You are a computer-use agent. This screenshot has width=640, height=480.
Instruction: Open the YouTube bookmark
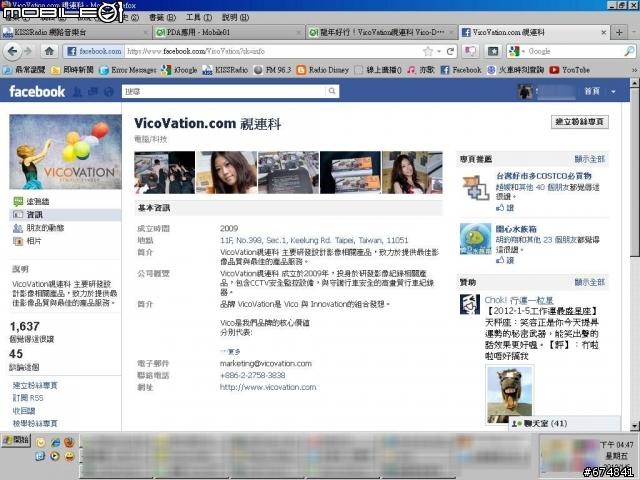tap(569, 70)
